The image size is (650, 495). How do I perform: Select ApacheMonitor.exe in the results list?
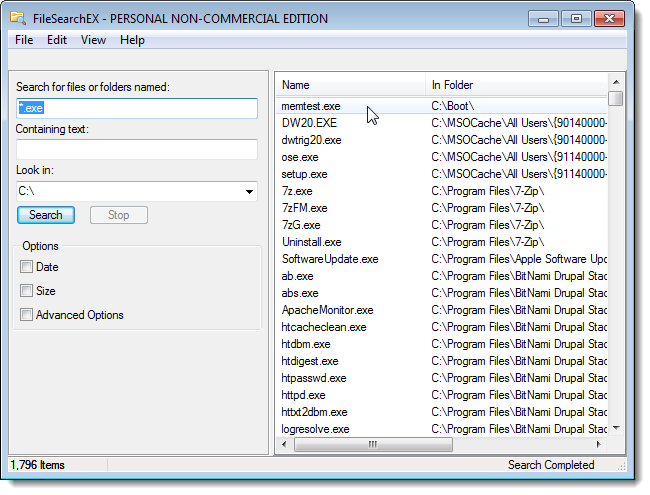pos(327,310)
